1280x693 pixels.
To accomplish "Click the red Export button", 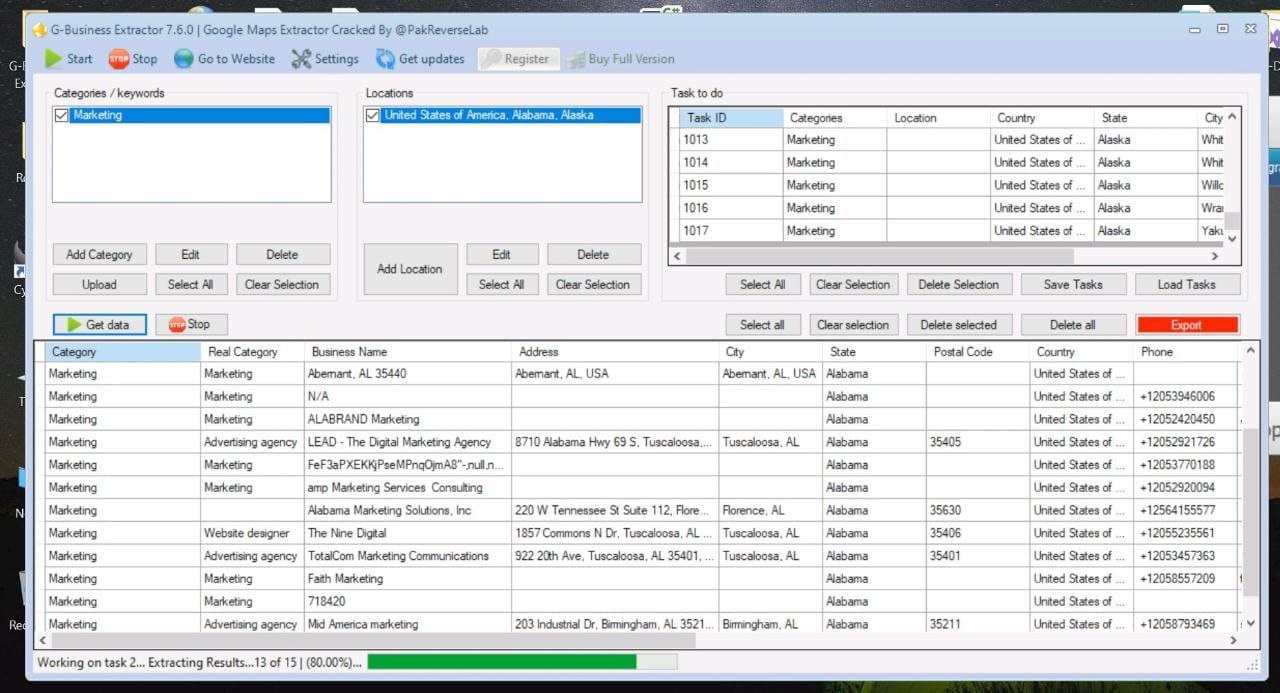I will 1187,325.
